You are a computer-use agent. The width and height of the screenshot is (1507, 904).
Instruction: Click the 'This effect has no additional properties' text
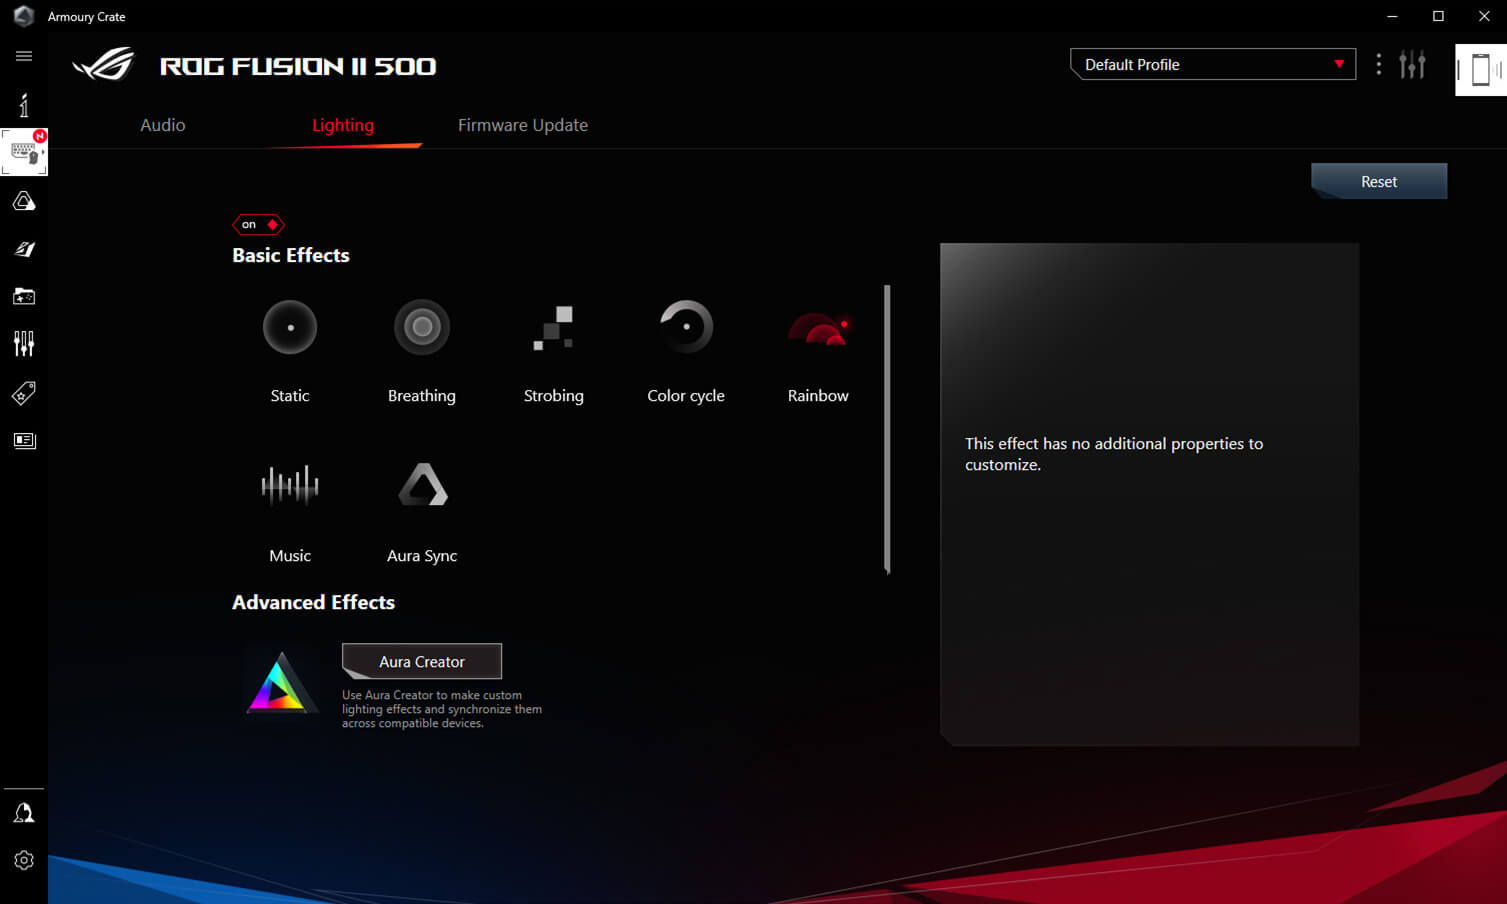click(1114, 454)
